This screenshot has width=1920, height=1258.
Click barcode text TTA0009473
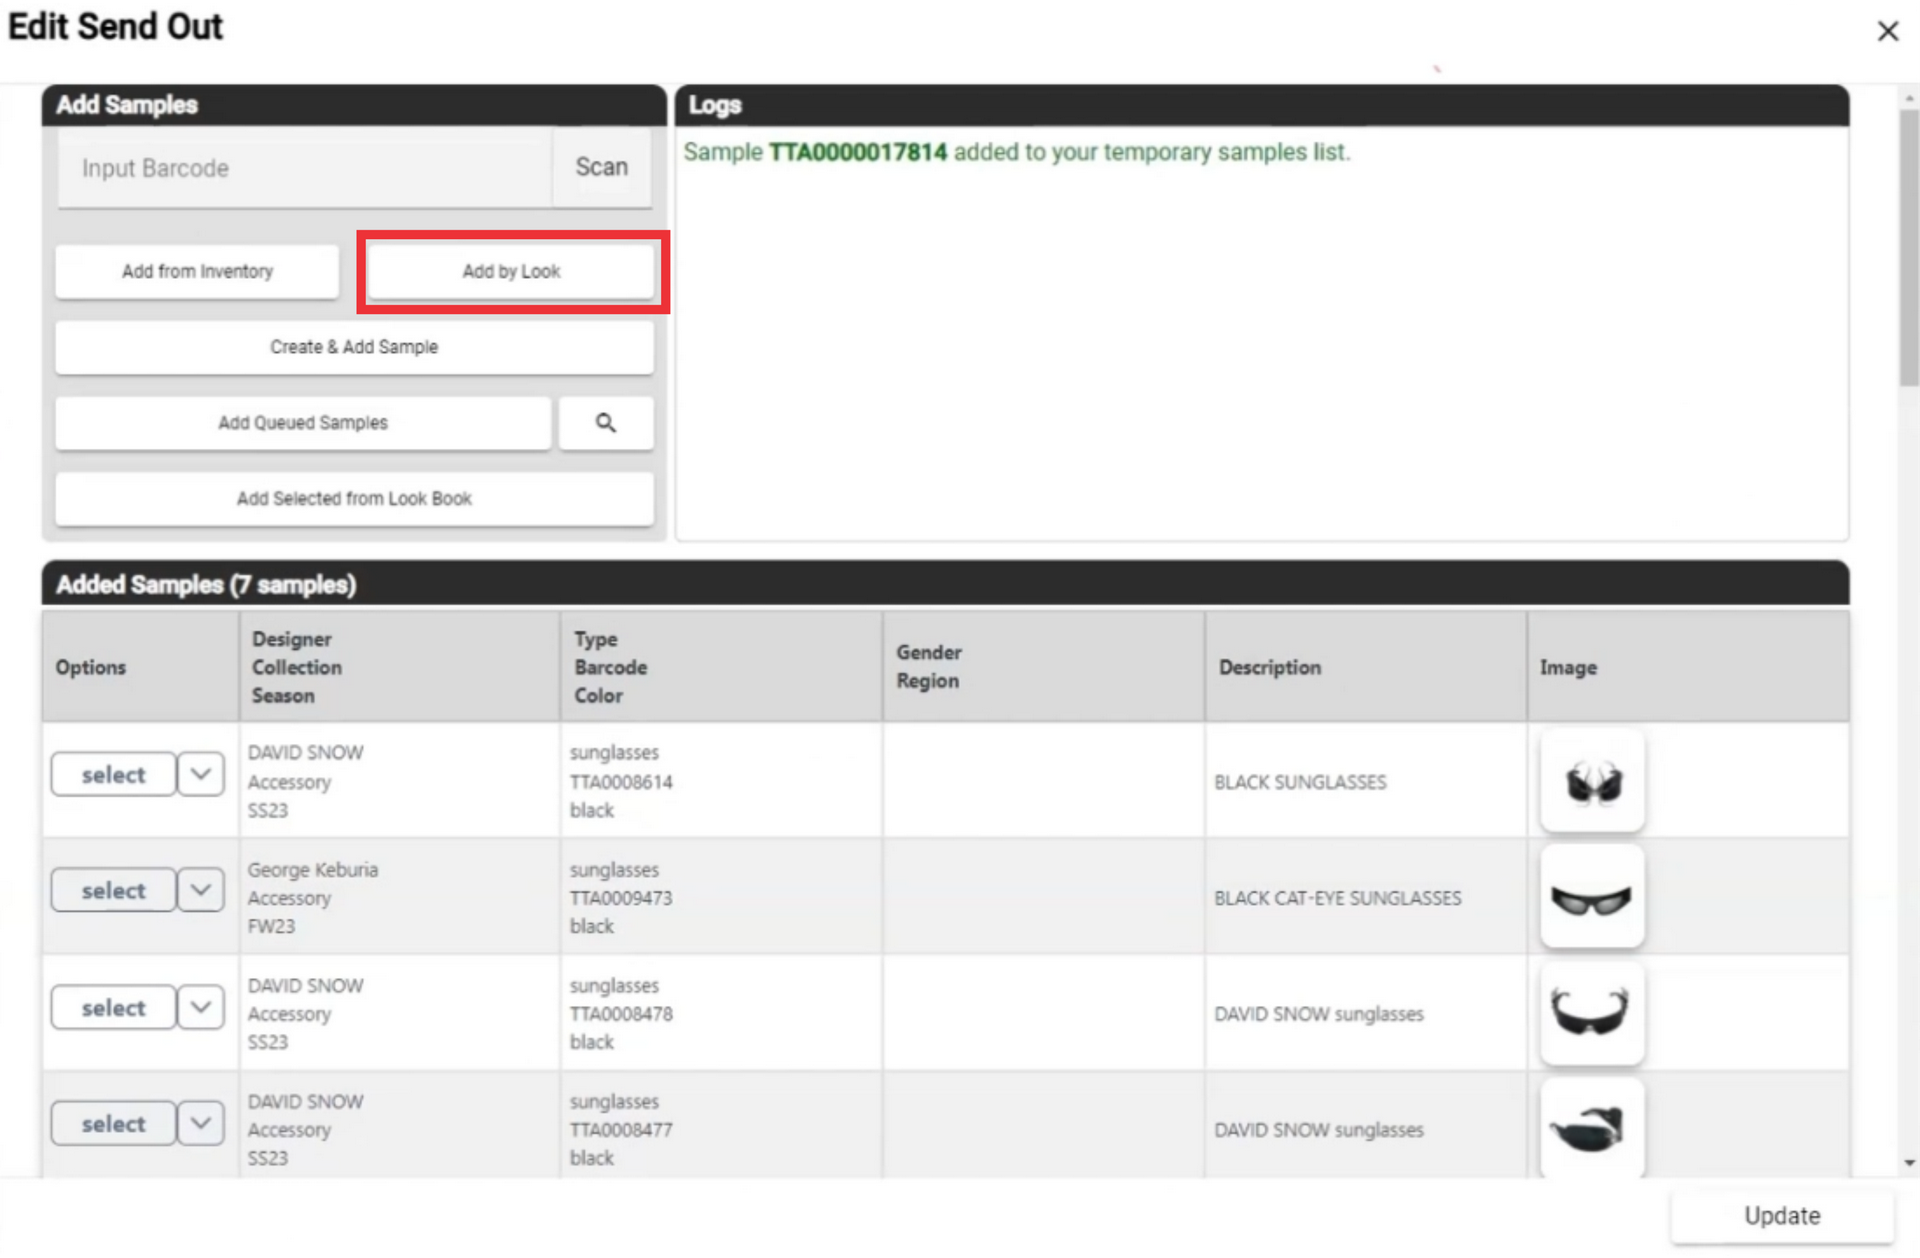click(x=621, y=898)
